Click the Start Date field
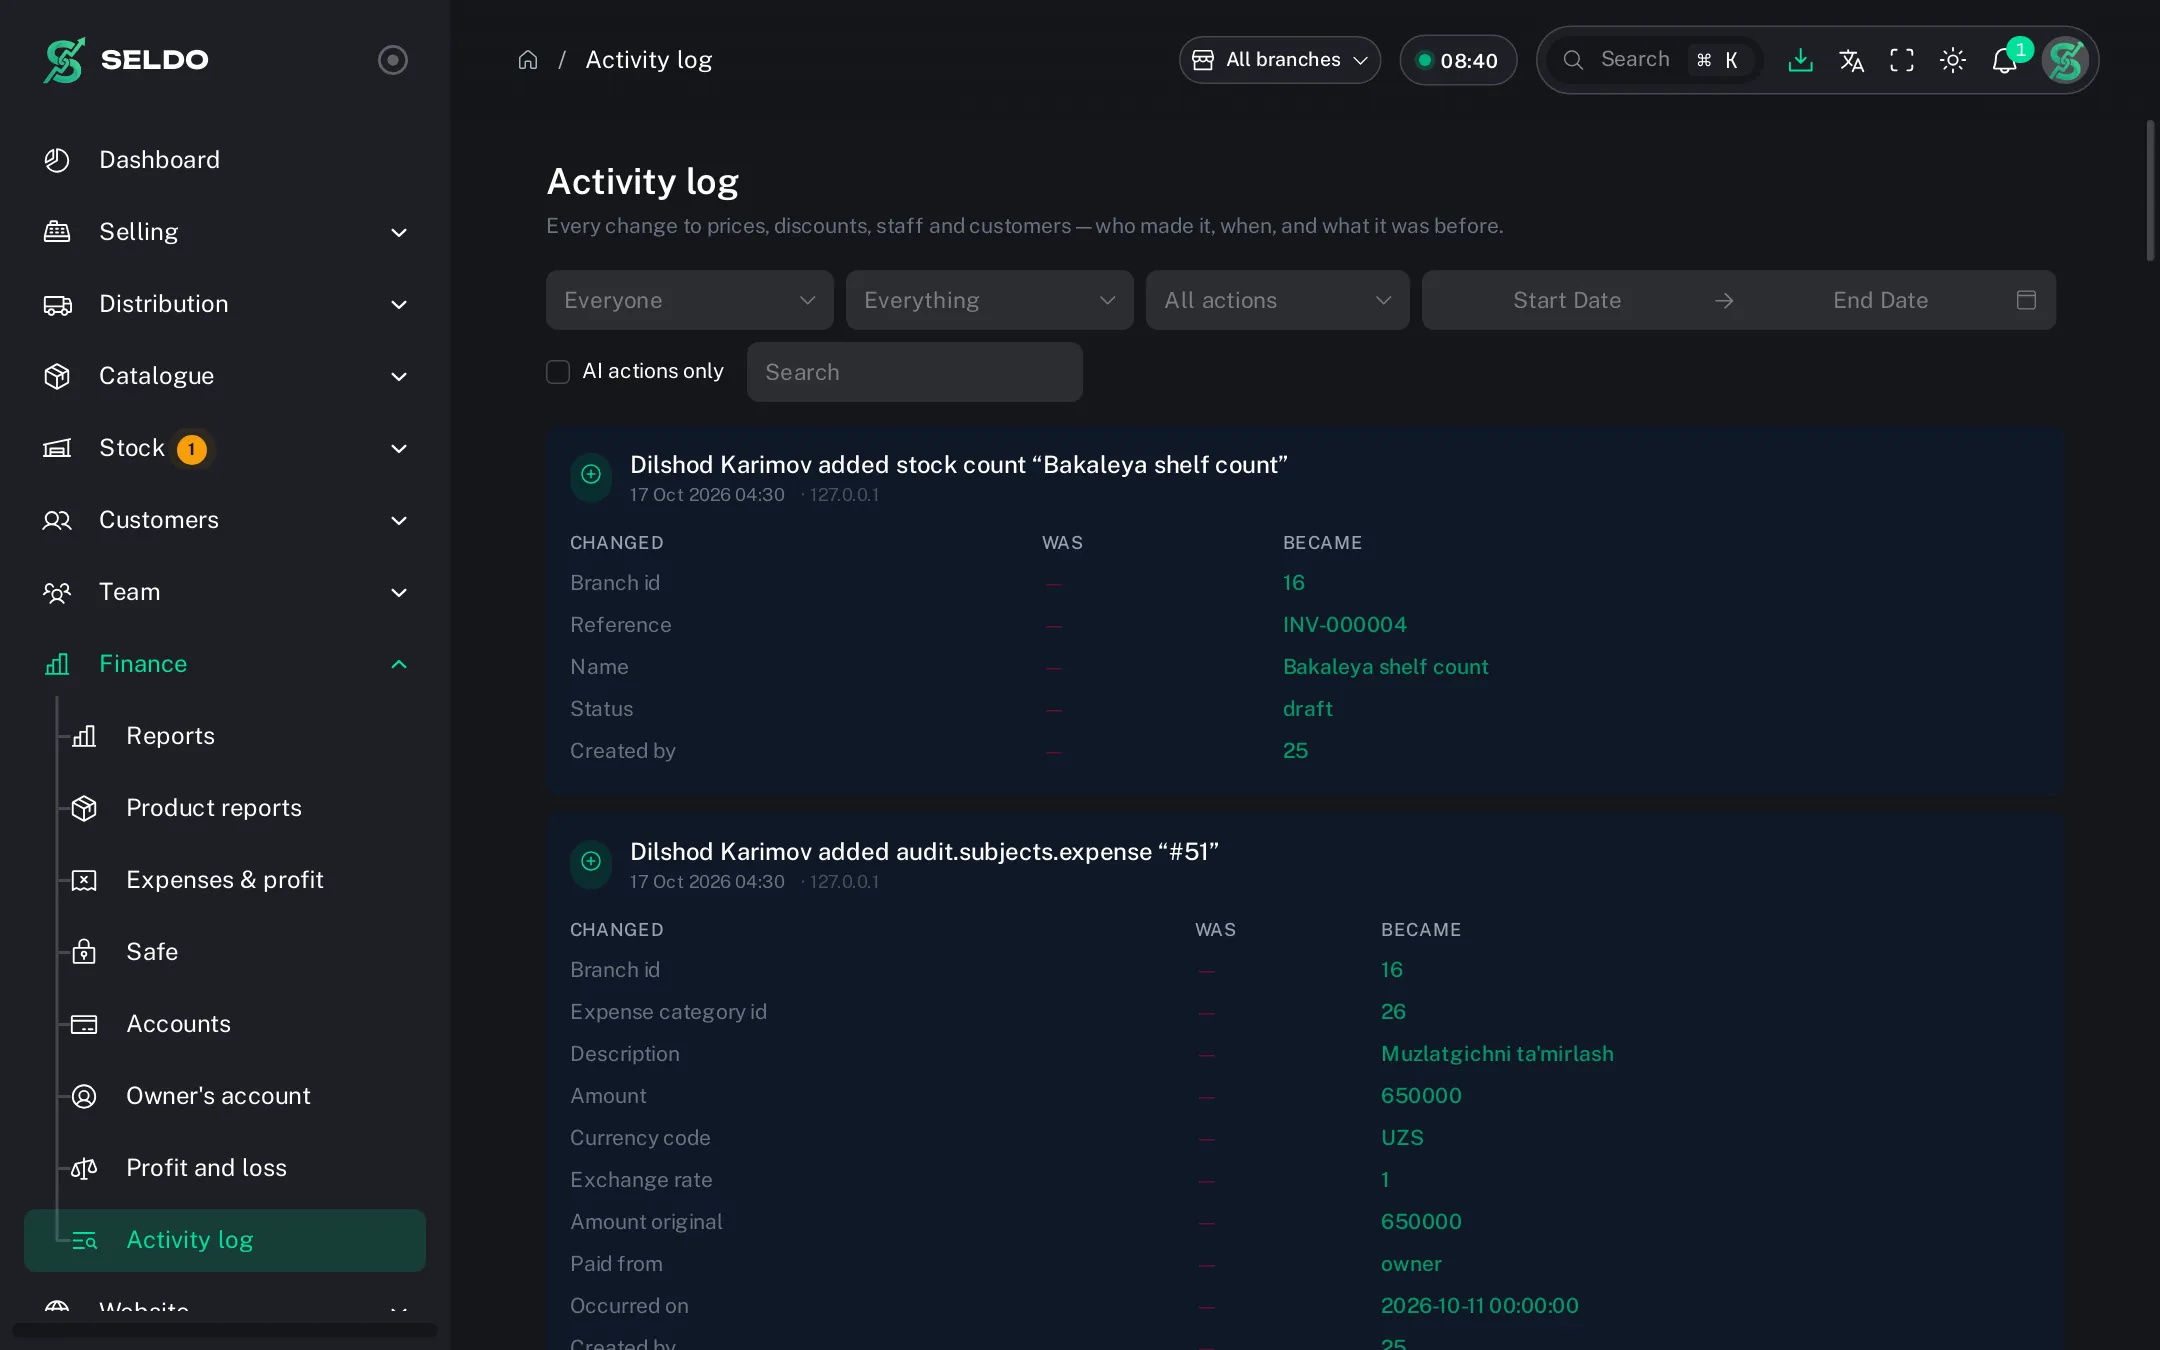2160x1350 pixels. [x=1567, y=300]
